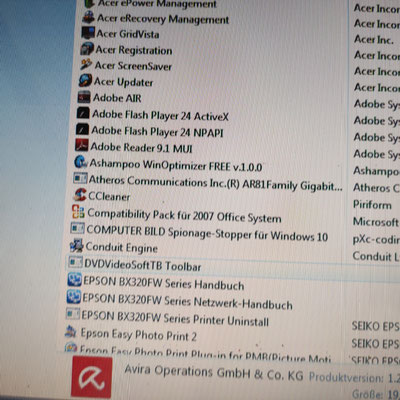Viewport: 400px width, 400px height.
Task: Select Adobe Flash Player 24 NPAPI
Action: [157, 131]
